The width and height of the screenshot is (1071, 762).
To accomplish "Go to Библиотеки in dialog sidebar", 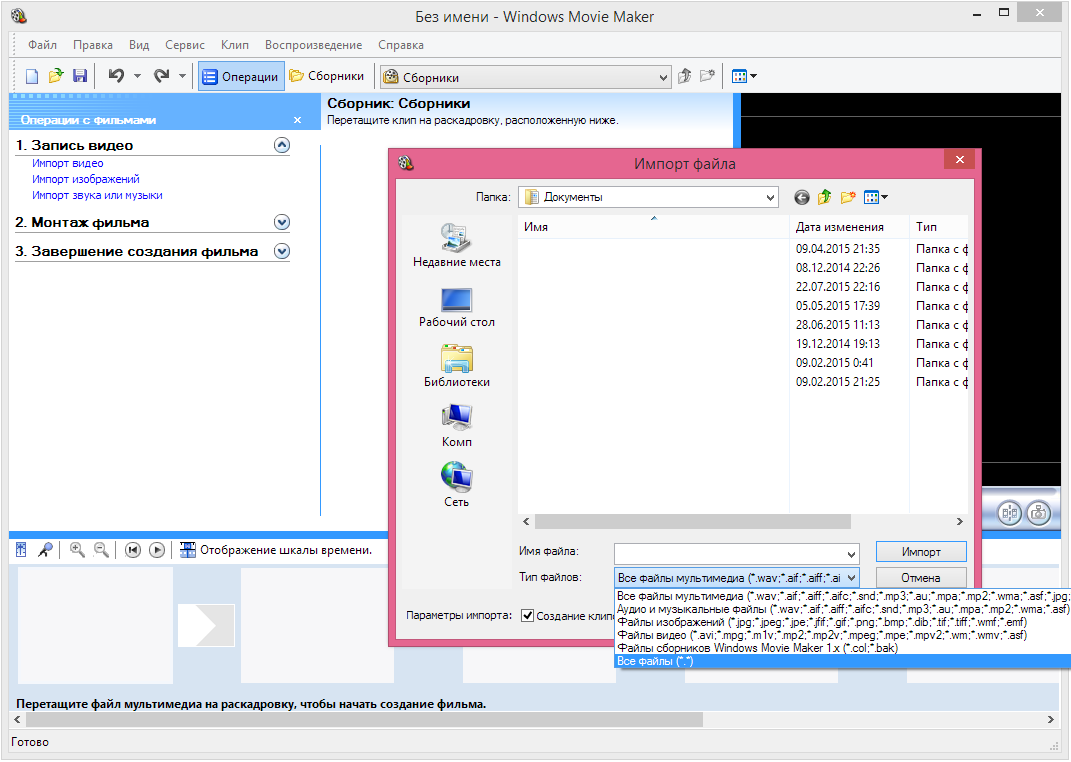I will pos(456,365).
